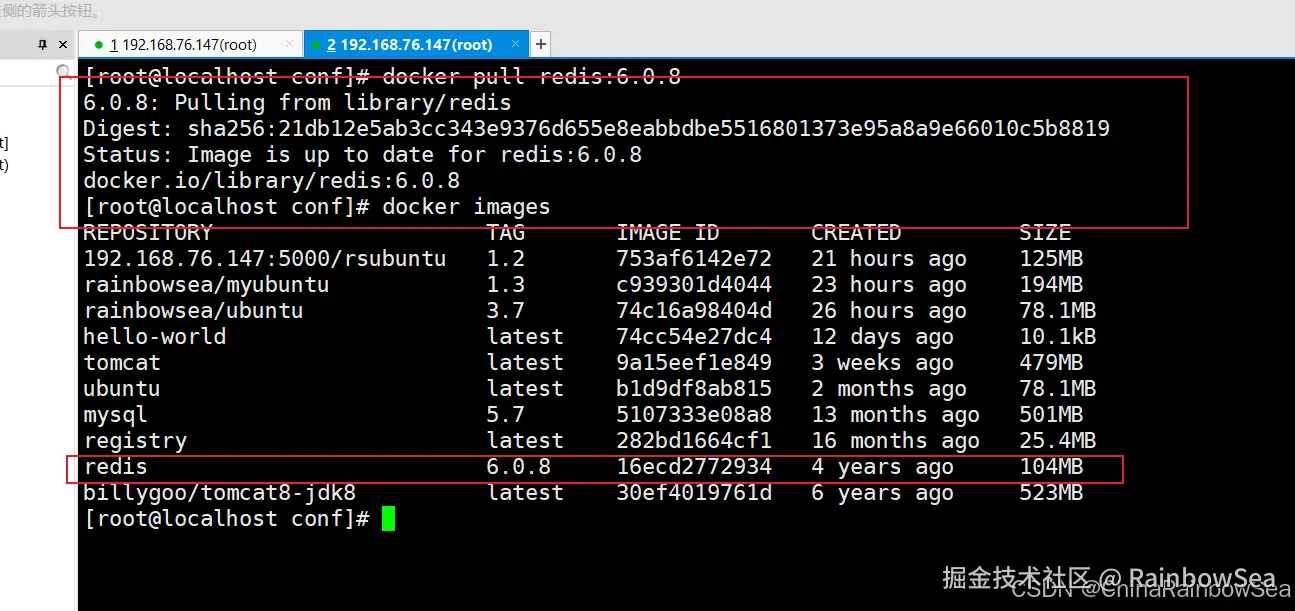Click image ID '5107333e08a8'
The width and height of the screenshot is (1295, 611).
point(694,414)
